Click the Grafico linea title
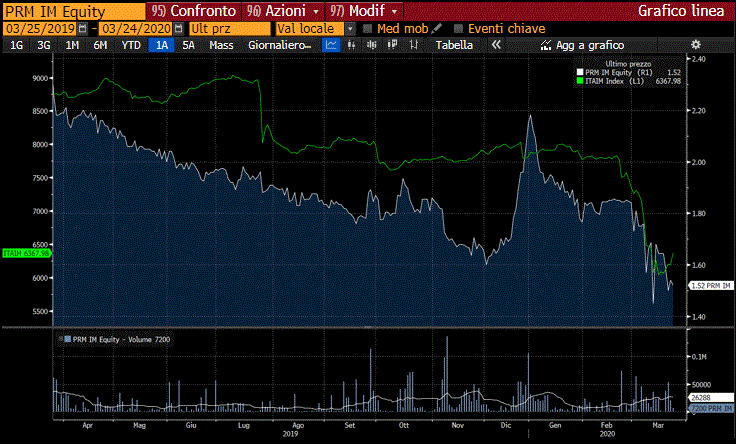This screenshot has height=444, width=736. click(x=681, y=11)
